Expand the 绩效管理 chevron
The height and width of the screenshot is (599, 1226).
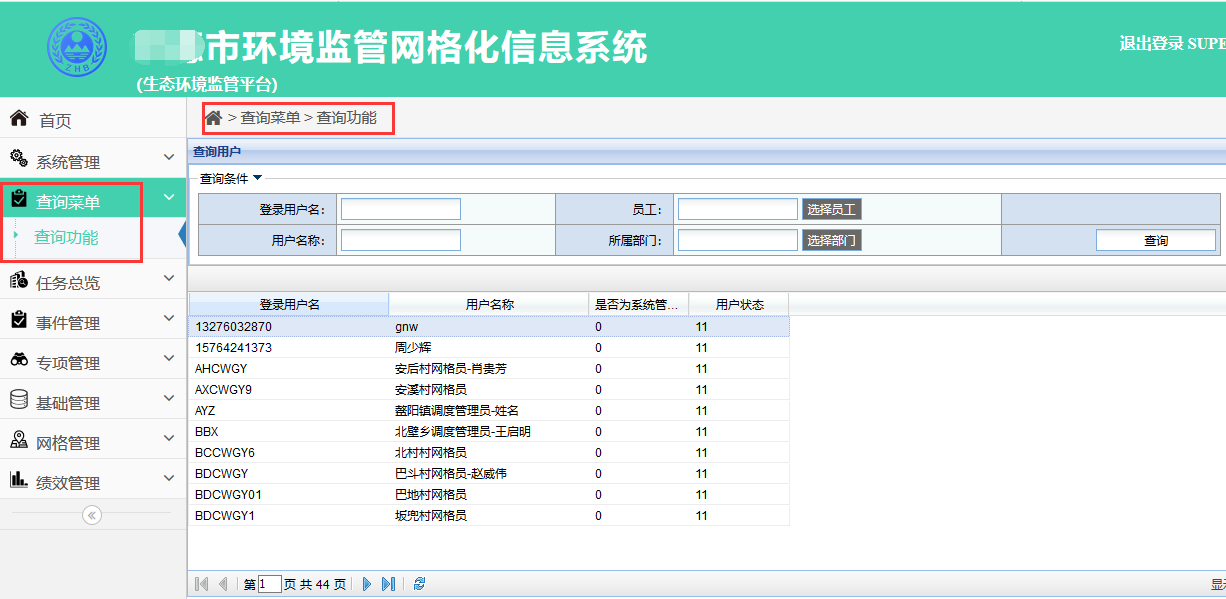pos(168,478)
